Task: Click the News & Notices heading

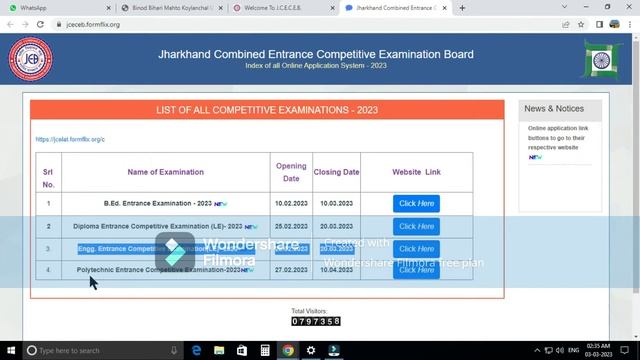Action: (554, 109)
